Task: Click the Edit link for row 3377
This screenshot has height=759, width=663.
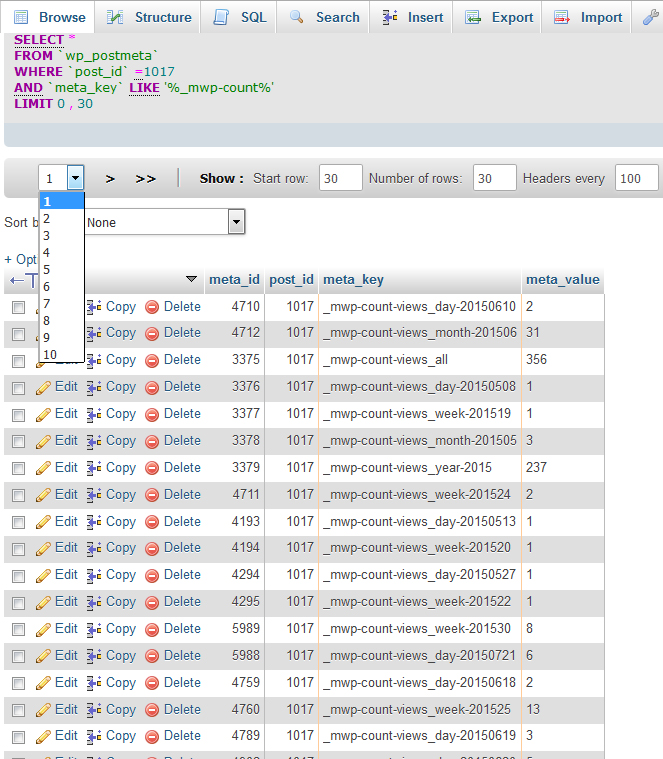Action: pyautogui.click(x=66, y=413)
